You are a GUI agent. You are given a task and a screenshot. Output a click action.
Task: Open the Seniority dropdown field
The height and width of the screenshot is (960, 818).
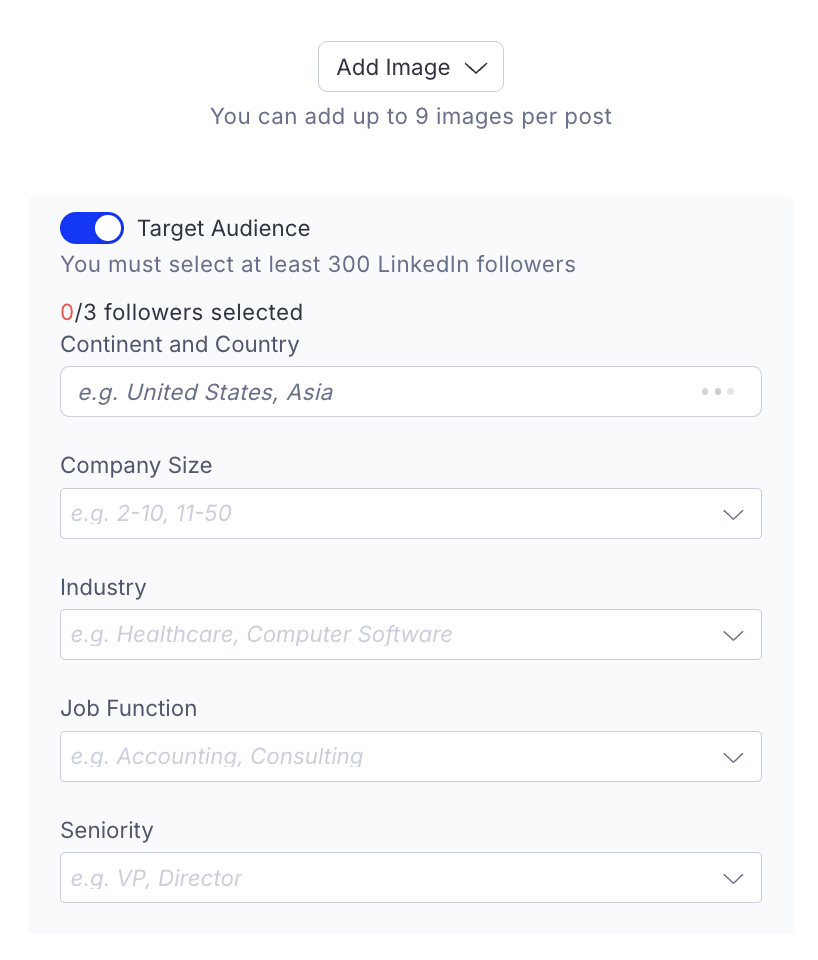pos(390,878)
